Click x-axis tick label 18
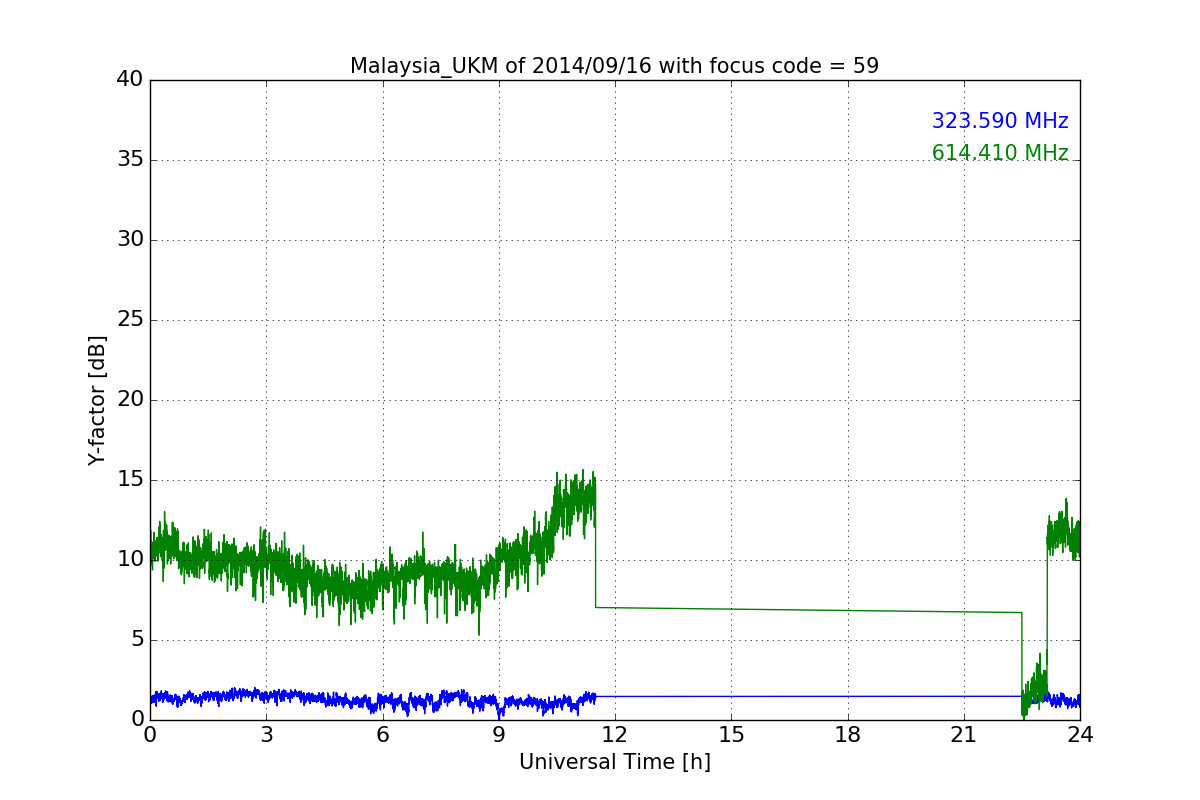1200x800 pixels. pyautogui.click(x=848, y=735)
